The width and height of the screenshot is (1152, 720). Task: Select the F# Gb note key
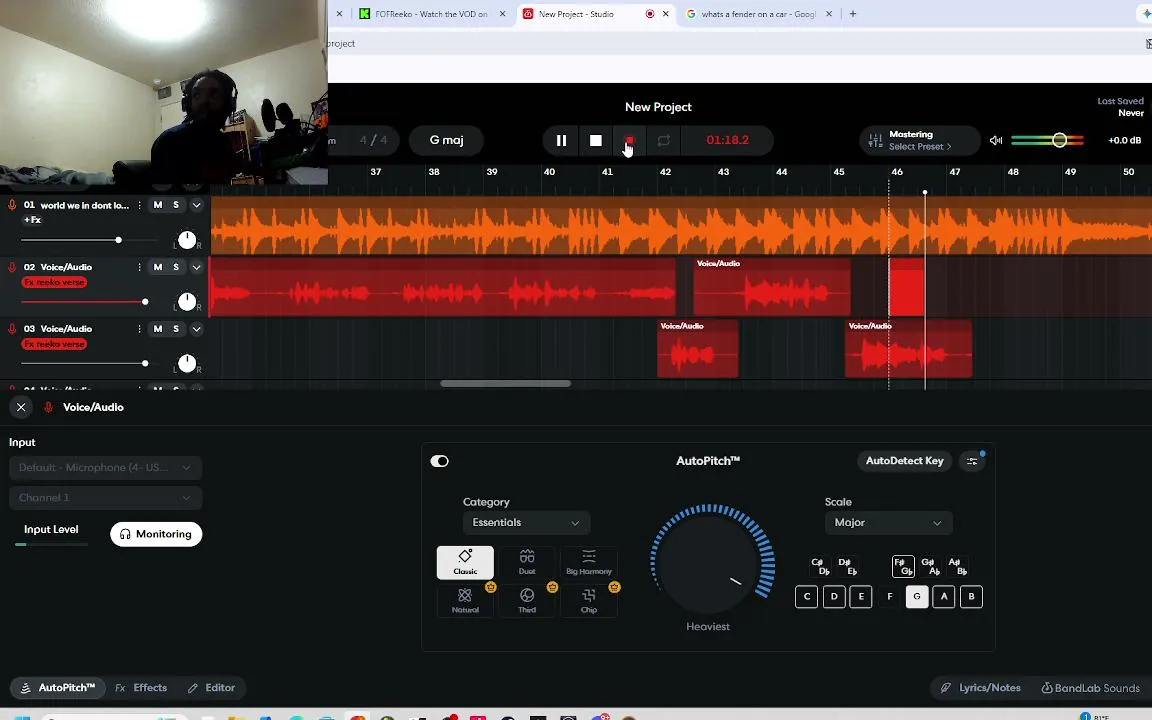point(903,566)
